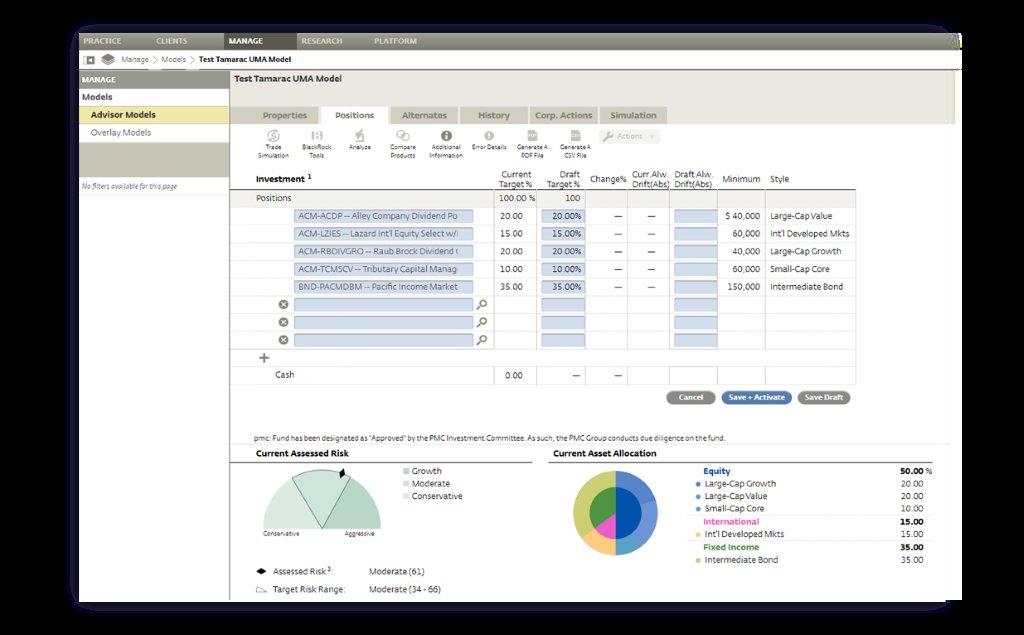The width and height of the screenshot is (1024, 635).
Task: Search investment for third empty row
Action: (481, 340)
